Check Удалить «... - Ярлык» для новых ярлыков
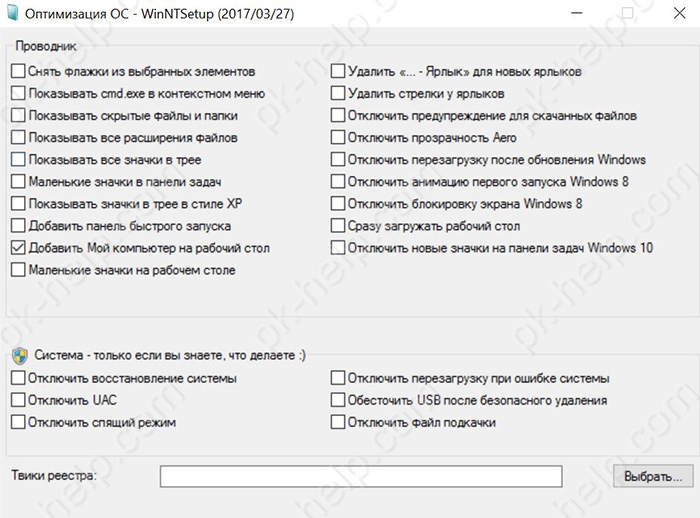 point(338,71)
